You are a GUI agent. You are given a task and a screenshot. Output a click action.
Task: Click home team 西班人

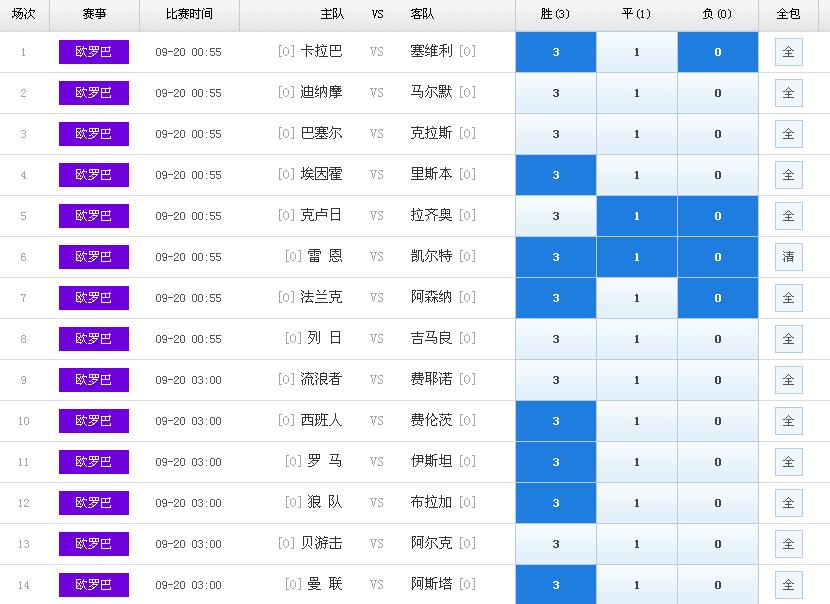pos(321,420)
